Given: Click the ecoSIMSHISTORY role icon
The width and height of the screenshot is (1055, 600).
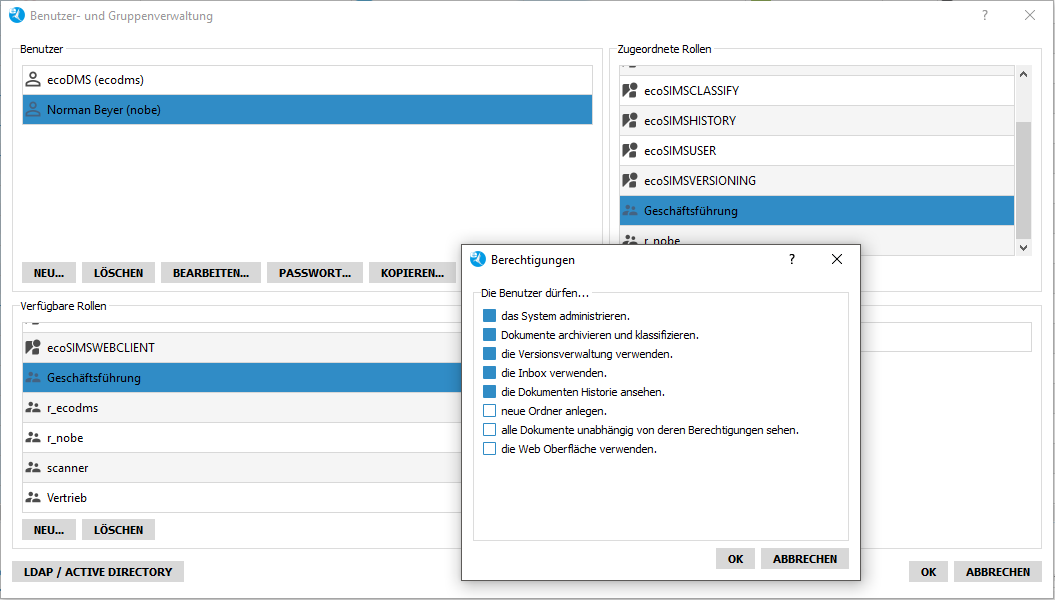Looking at the screenshot, I should click(629, 121).
